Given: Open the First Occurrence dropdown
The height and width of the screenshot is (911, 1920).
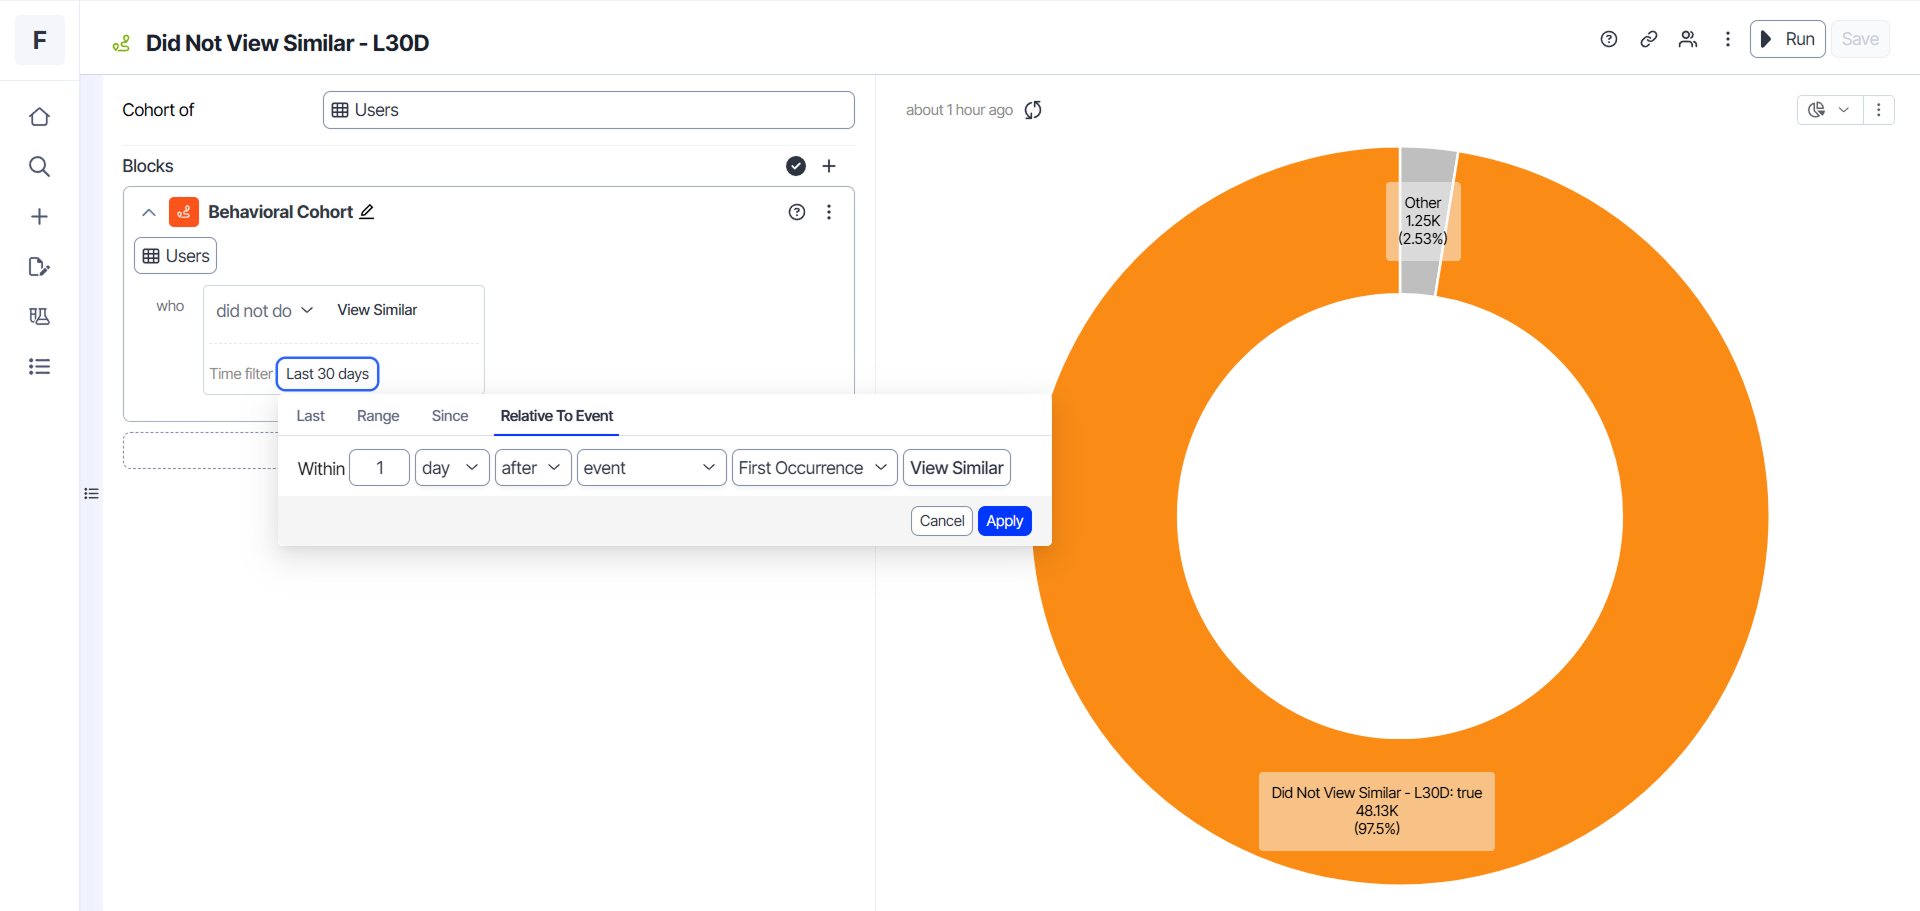Looking at the screenshot, I should click(814, 468).
